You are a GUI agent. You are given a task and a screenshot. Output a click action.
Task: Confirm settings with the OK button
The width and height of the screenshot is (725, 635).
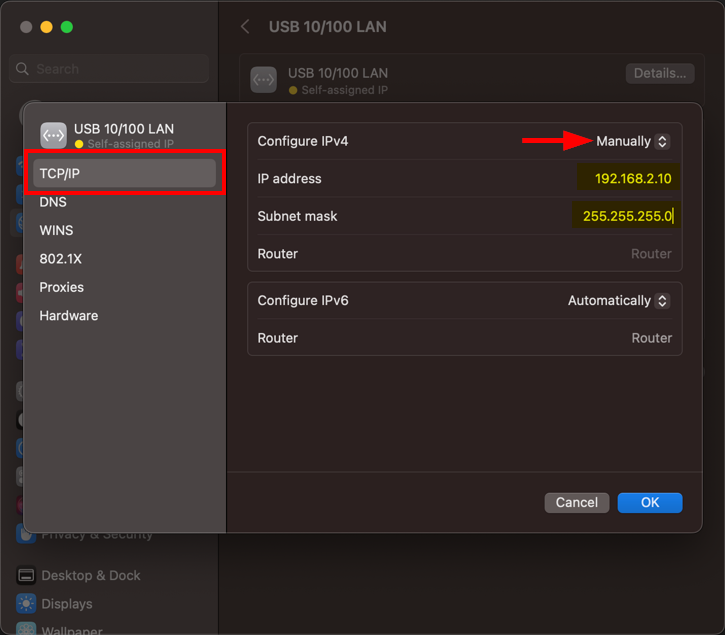point(650,503)
